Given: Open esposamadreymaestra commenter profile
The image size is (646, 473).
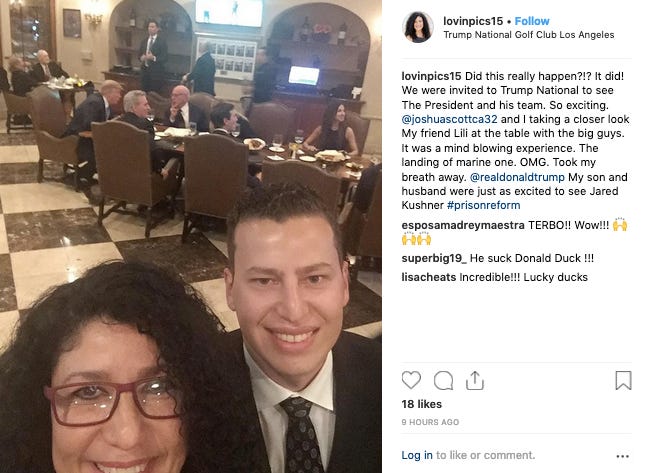Looking at the screenshot, I should point(463,225).
